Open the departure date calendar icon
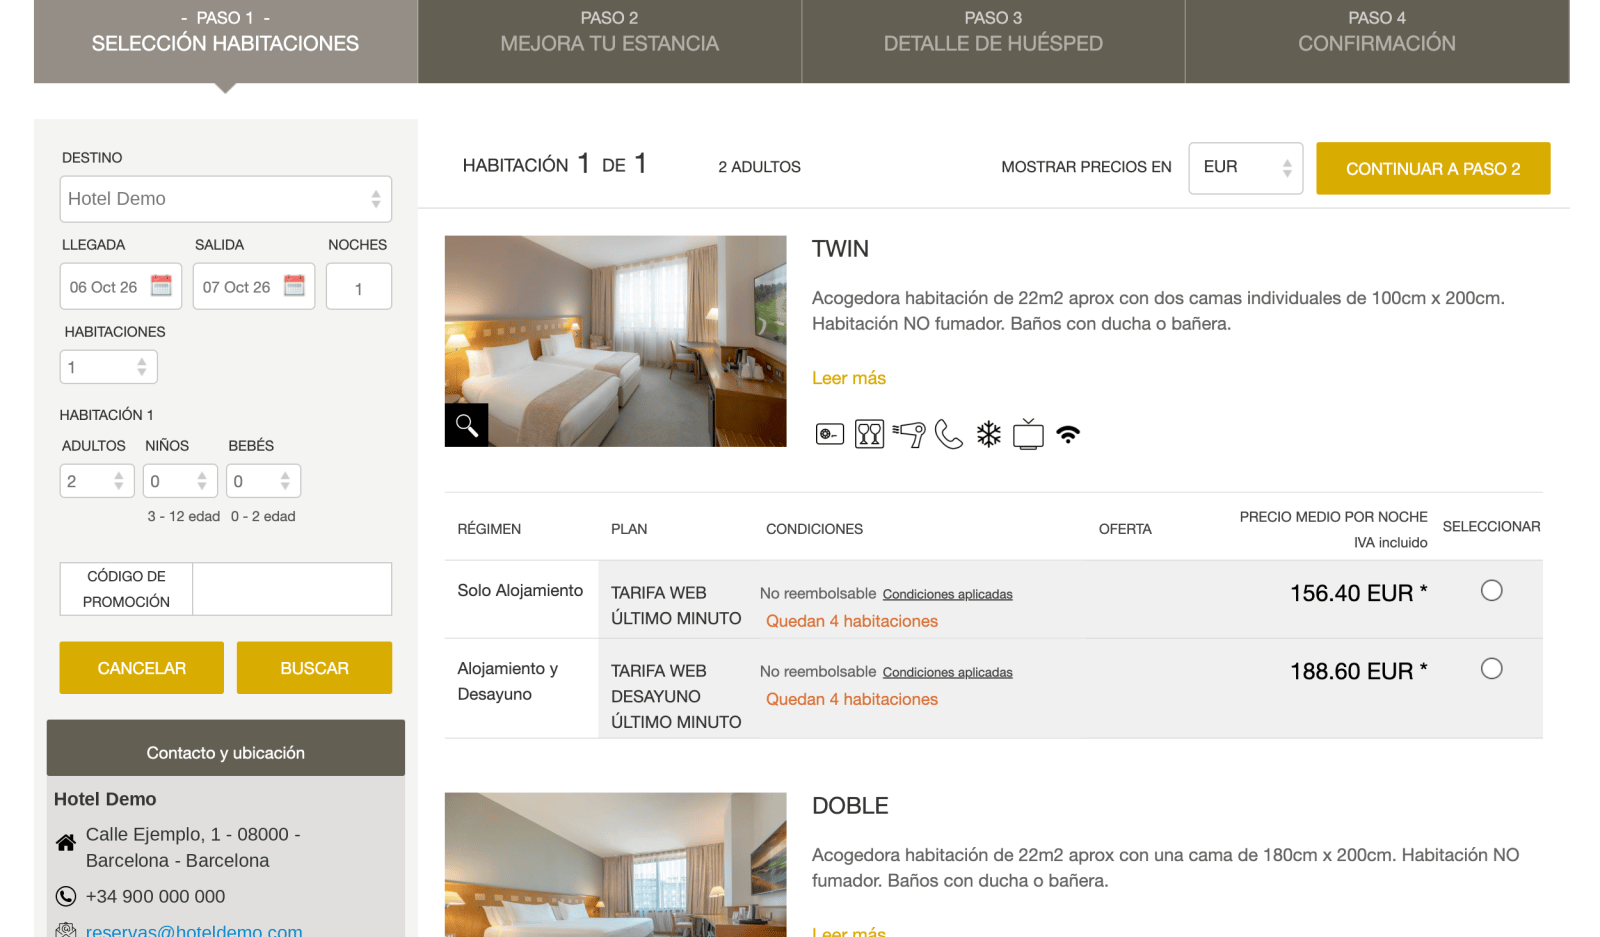 point(294,286)
